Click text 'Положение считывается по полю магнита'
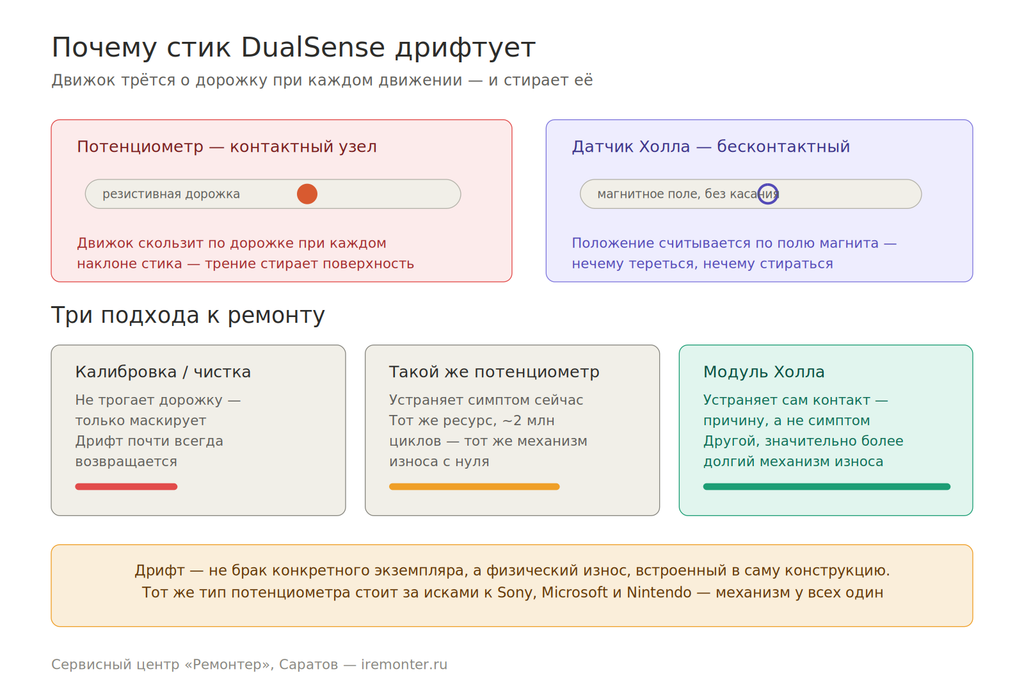 pos(725,243)
